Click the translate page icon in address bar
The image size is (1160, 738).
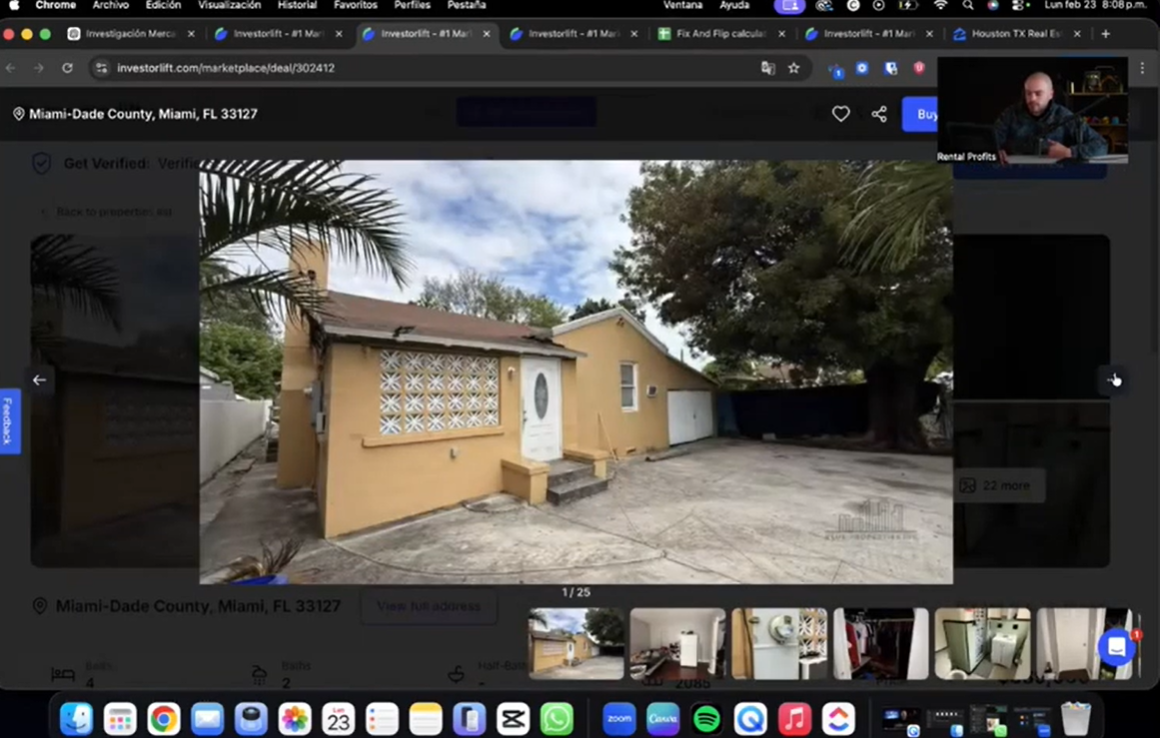768,68
